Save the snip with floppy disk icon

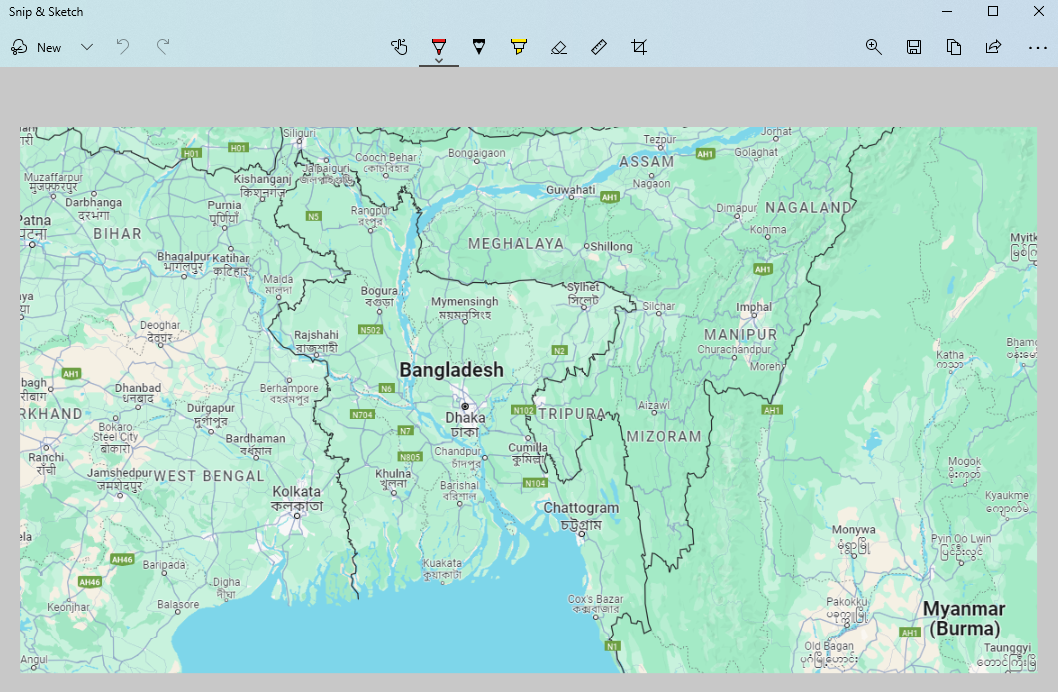tap(914, 47)
